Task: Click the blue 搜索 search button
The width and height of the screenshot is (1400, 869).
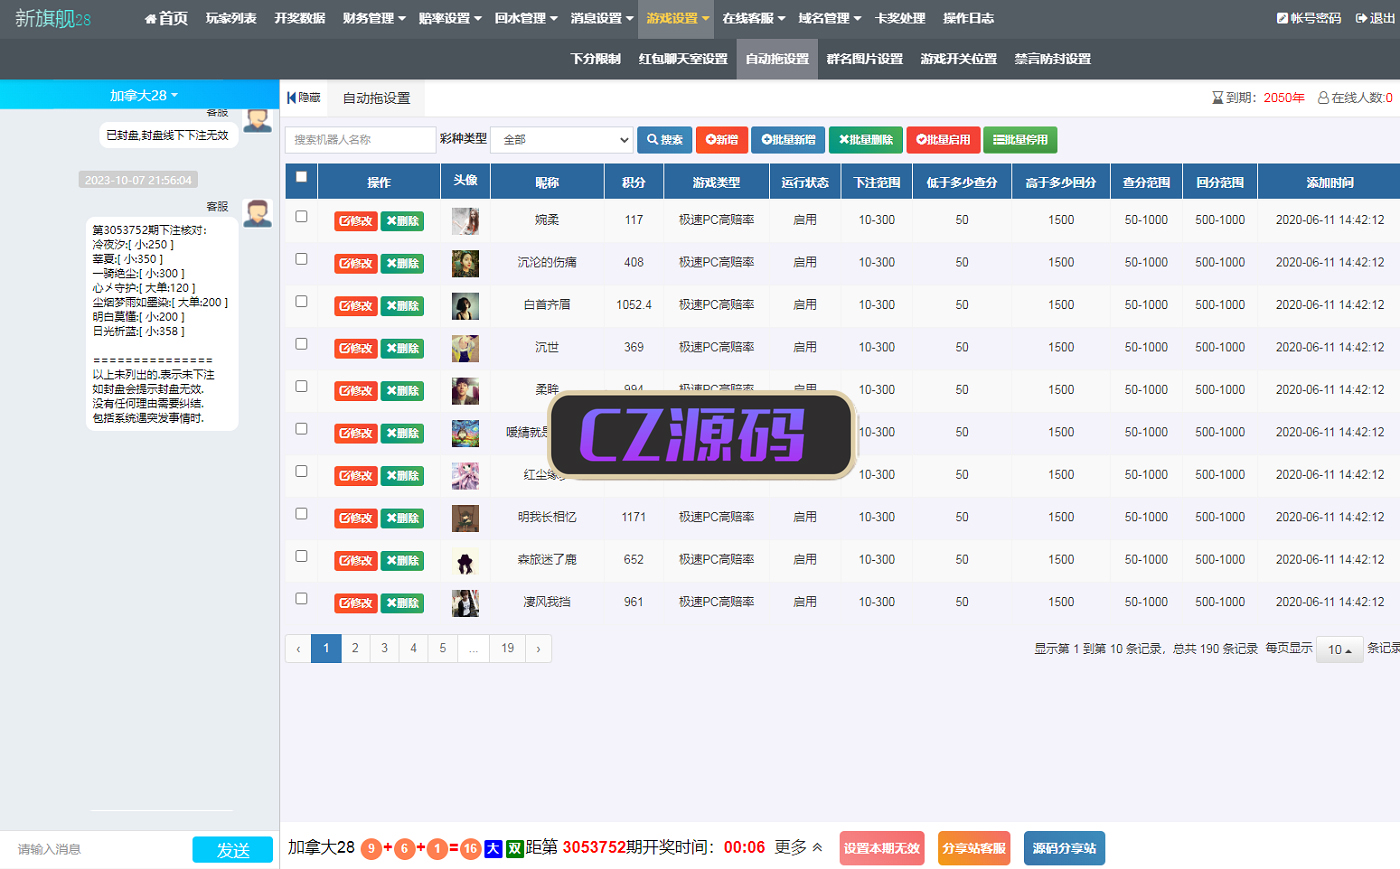Action: 664,140
